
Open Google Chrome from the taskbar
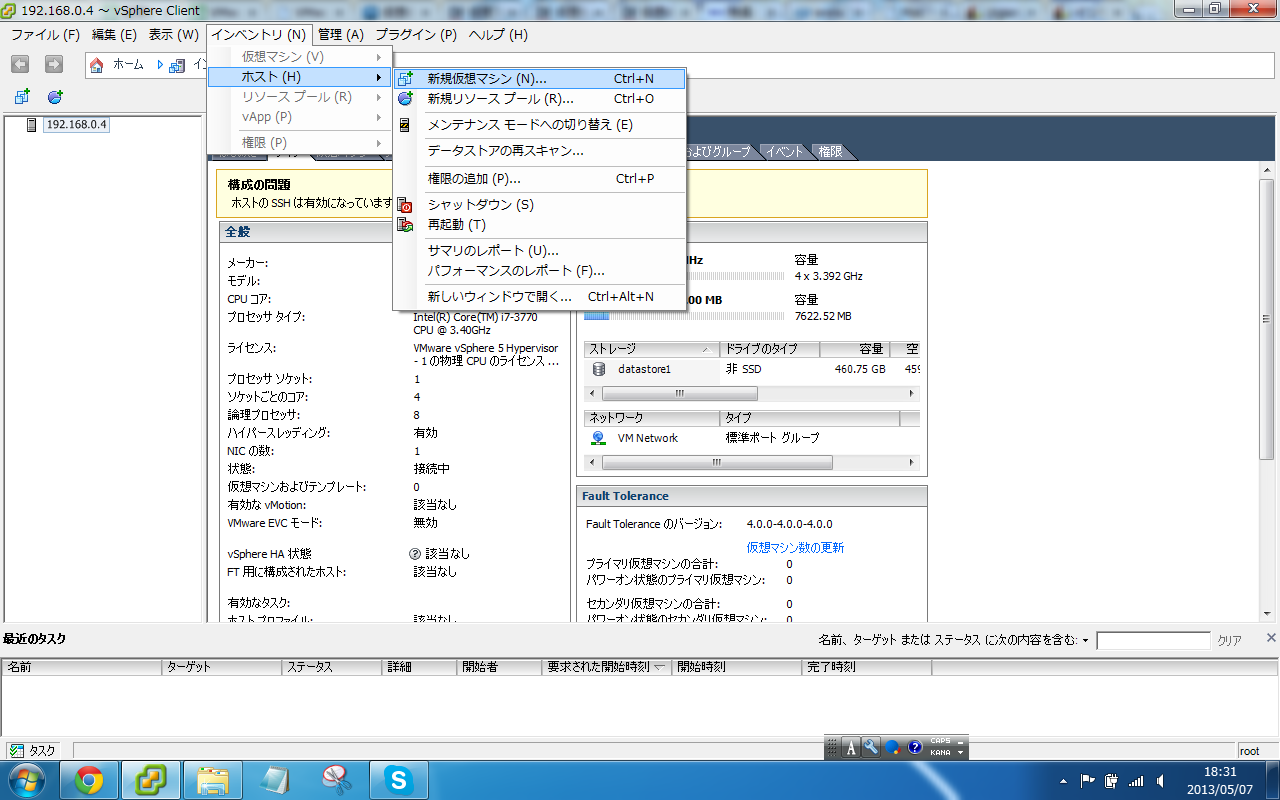tap(89, 780)
